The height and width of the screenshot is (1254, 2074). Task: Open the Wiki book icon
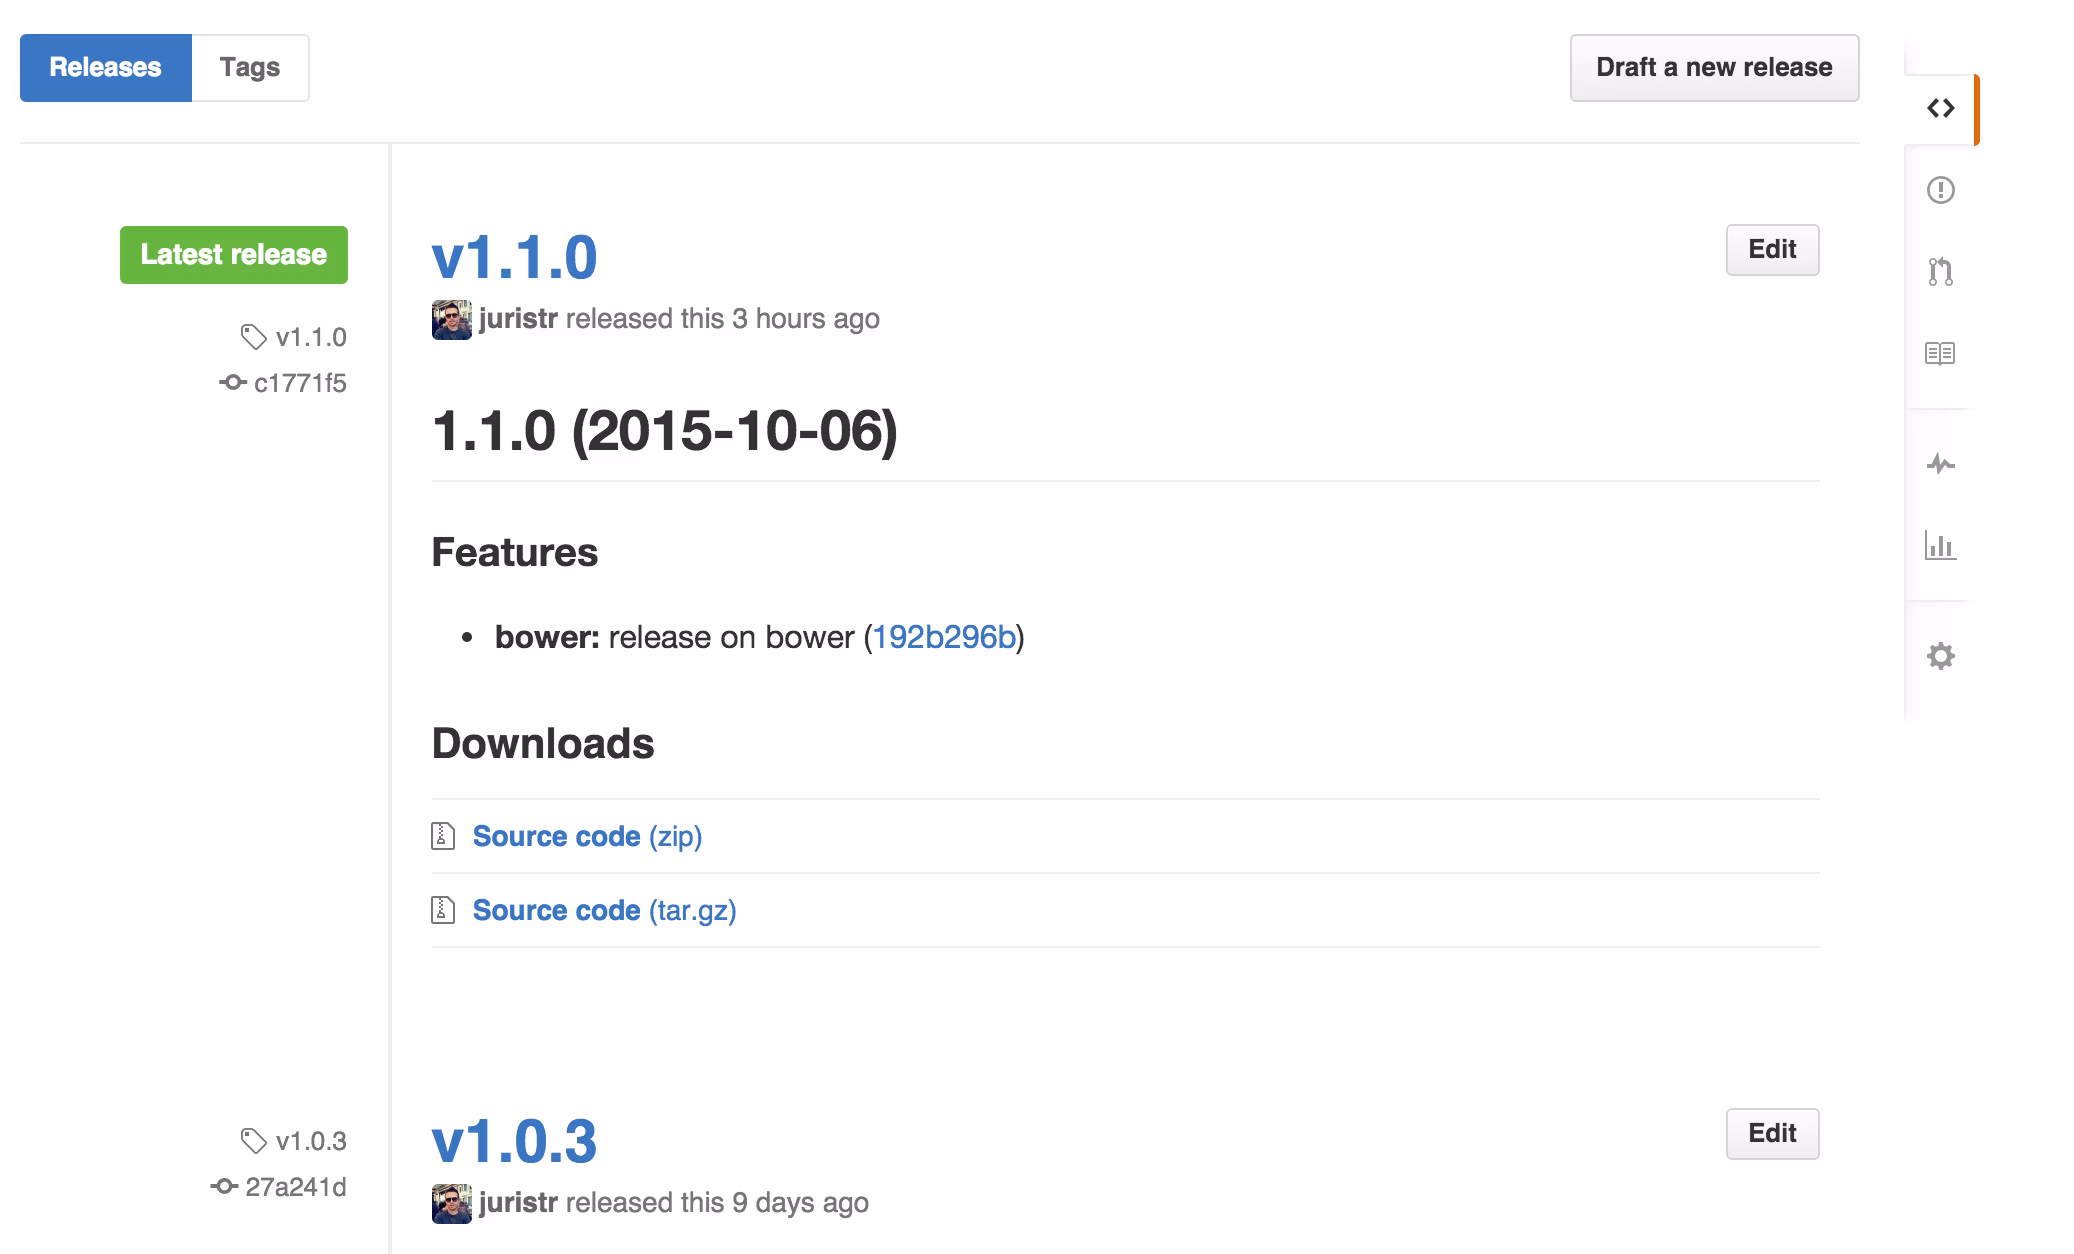tap(1940, 353)
